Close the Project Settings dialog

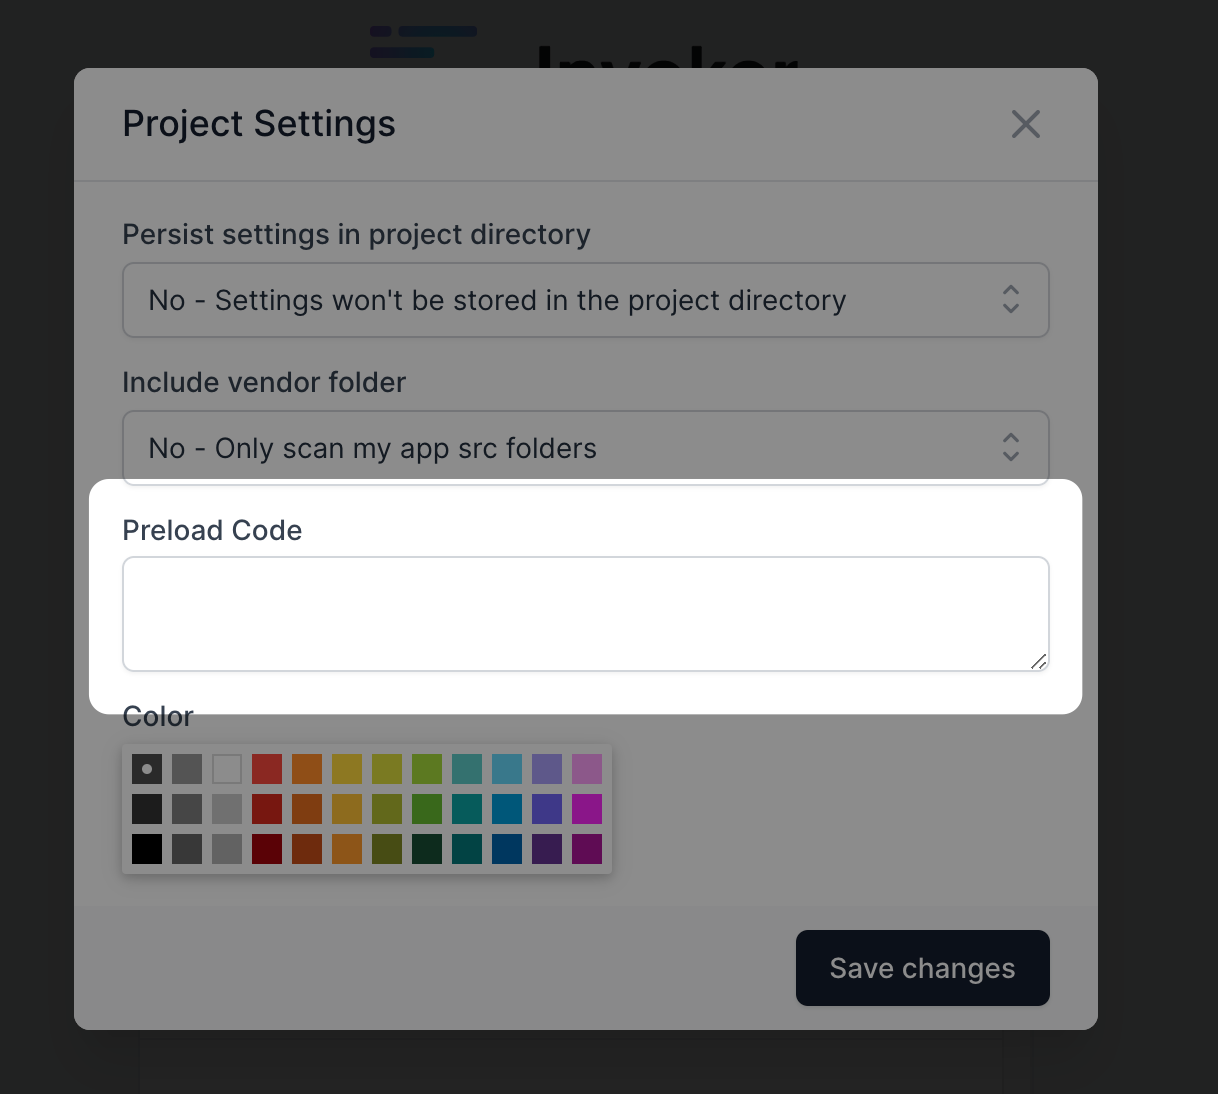click(1025, 124)
